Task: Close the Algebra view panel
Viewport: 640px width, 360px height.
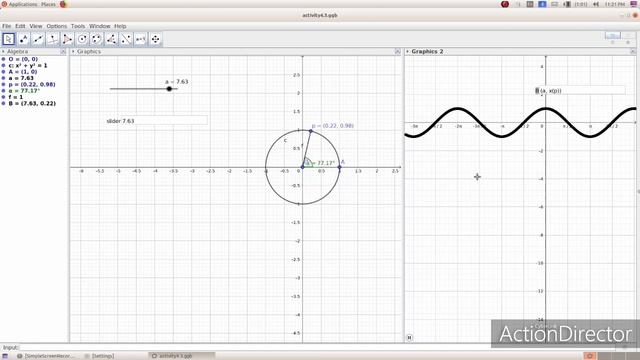Action: (63, 52)
